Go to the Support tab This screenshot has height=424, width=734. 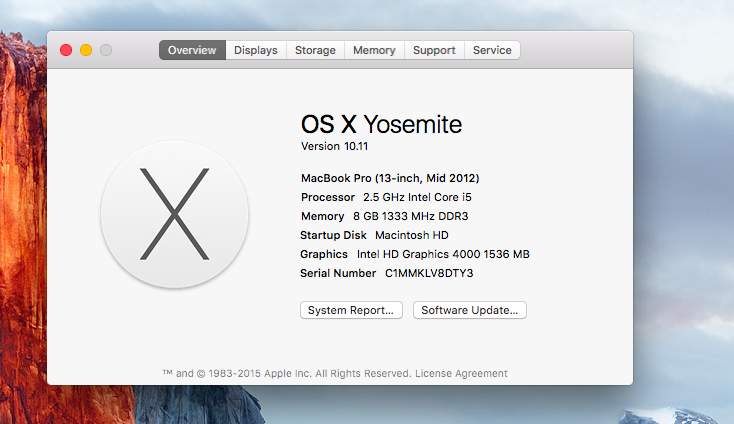(x=434, y=50)
